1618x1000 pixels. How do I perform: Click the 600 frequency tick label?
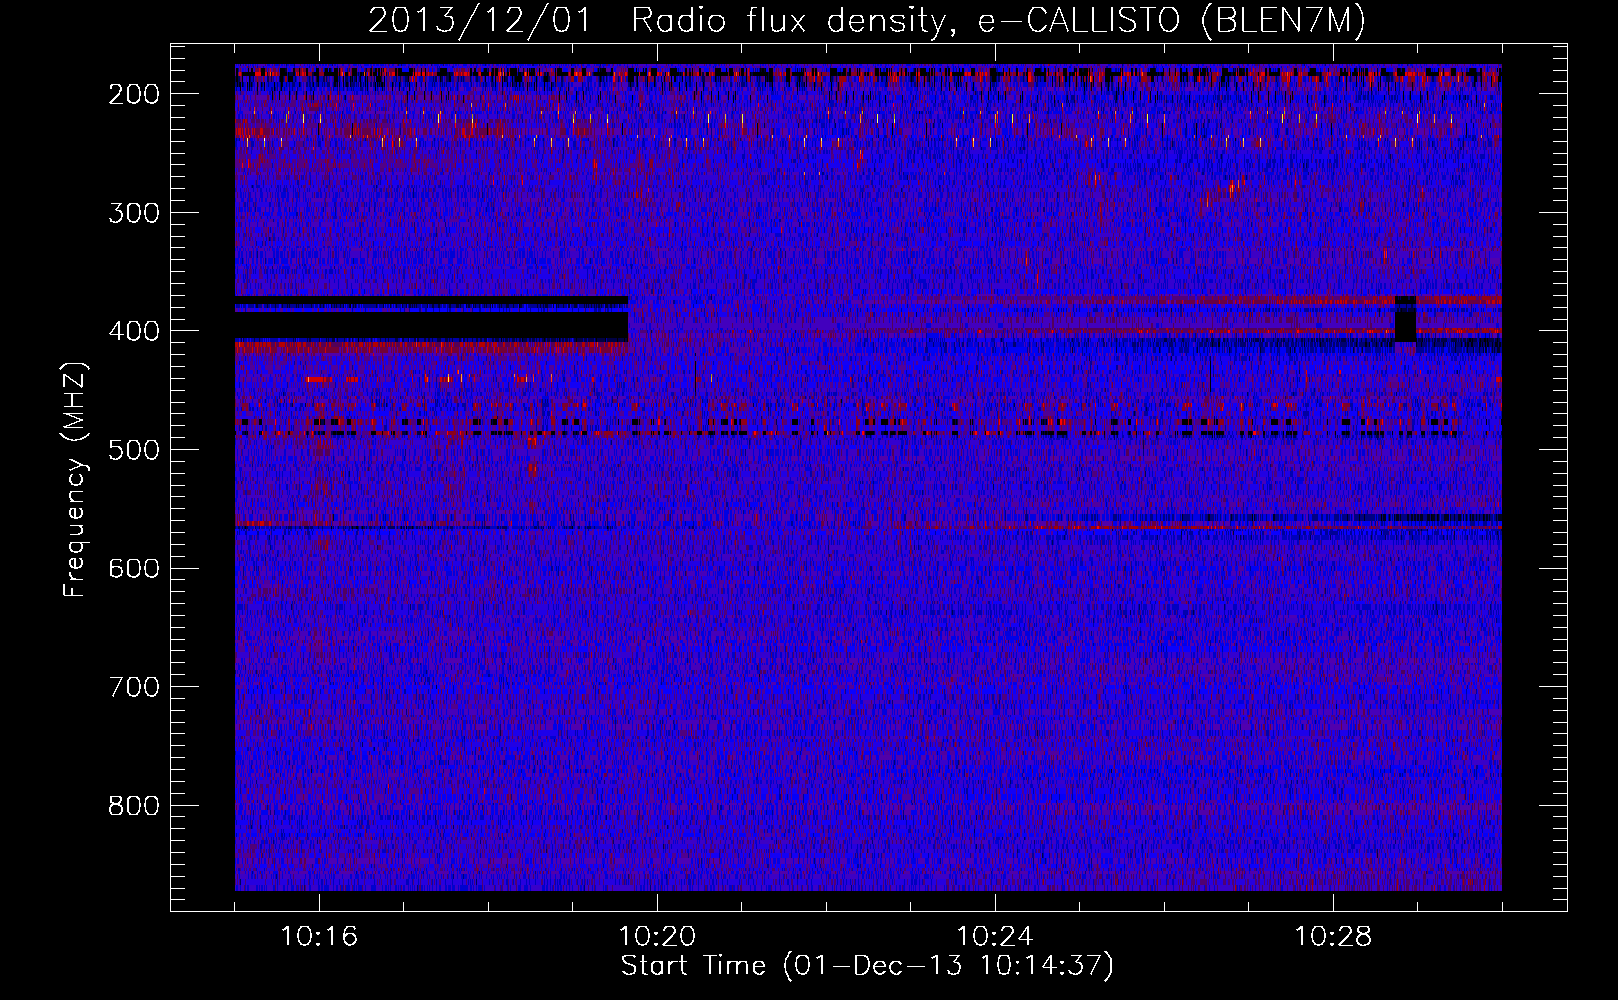pos(133,568)
